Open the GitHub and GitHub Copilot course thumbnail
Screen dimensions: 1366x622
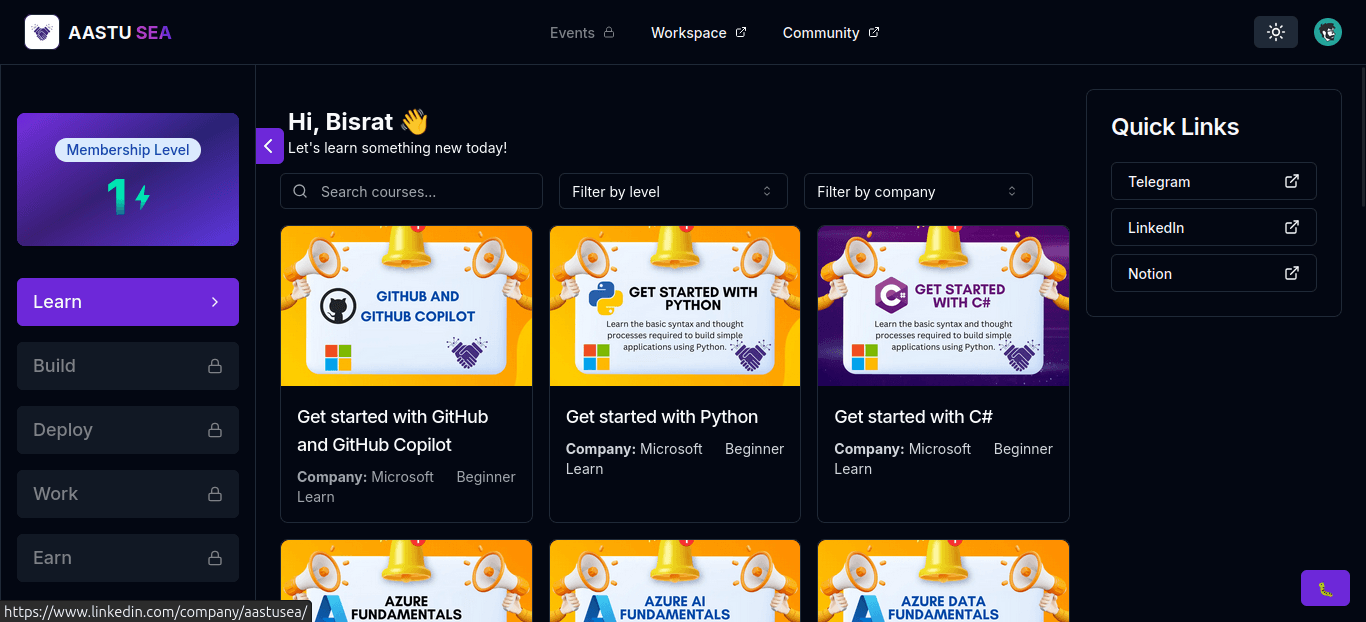point(406,306)
